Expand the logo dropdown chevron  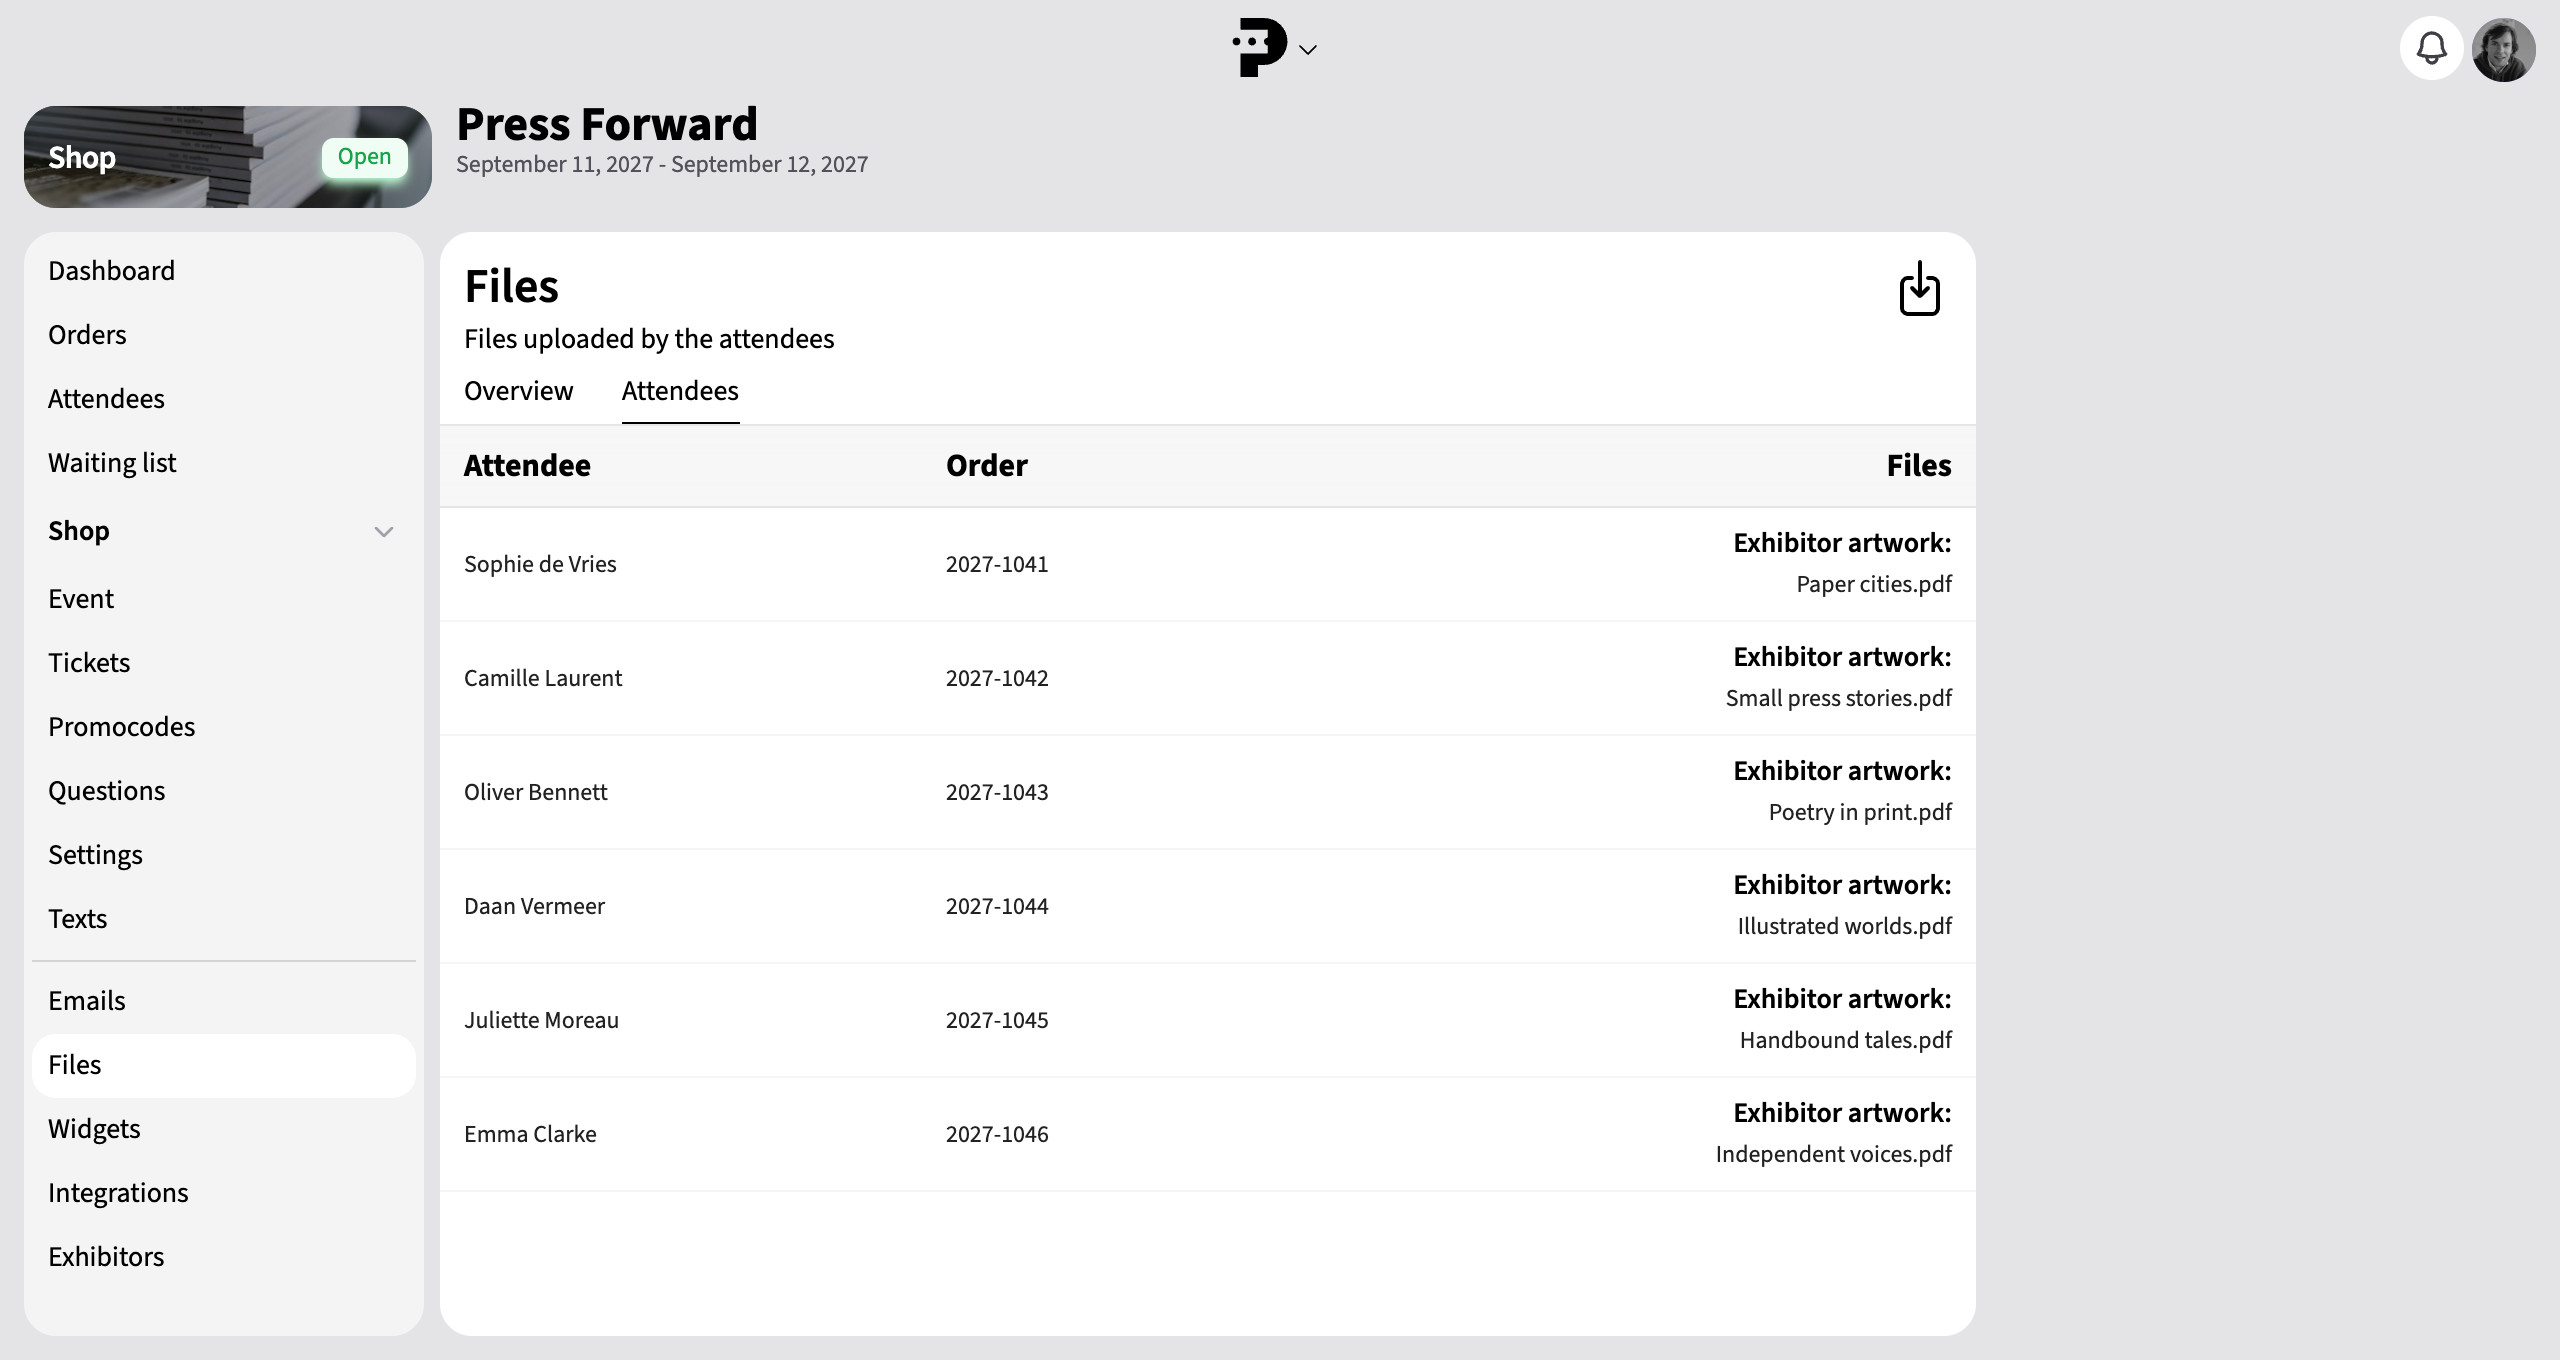click(1307, 49)
